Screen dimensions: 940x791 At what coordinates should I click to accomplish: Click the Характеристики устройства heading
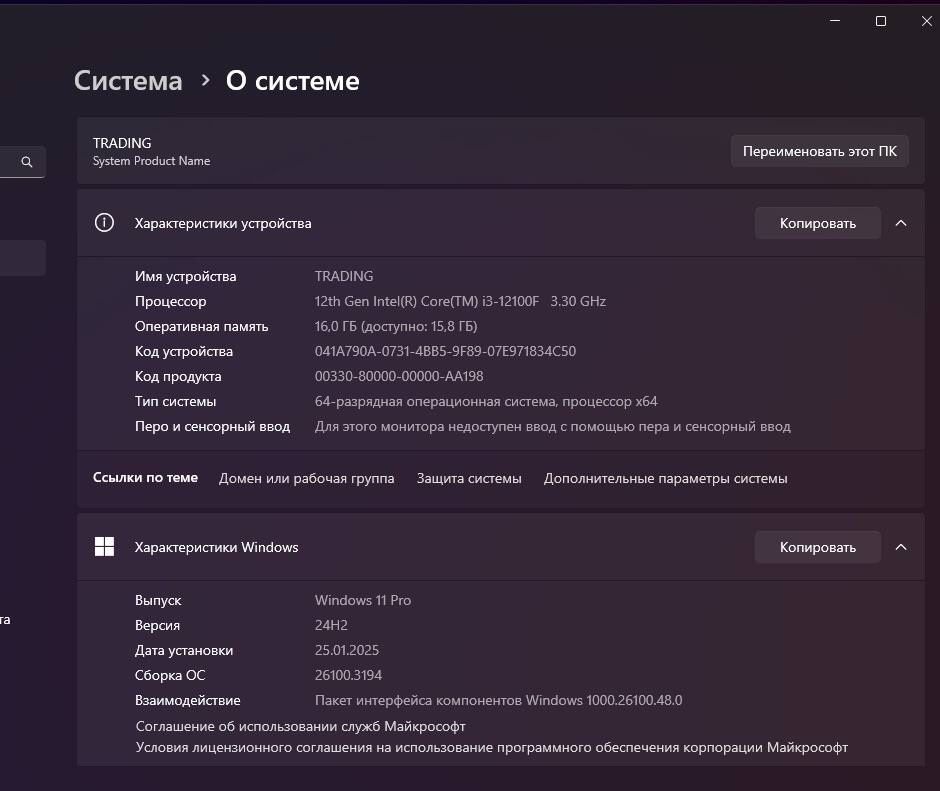click(223, 223)
